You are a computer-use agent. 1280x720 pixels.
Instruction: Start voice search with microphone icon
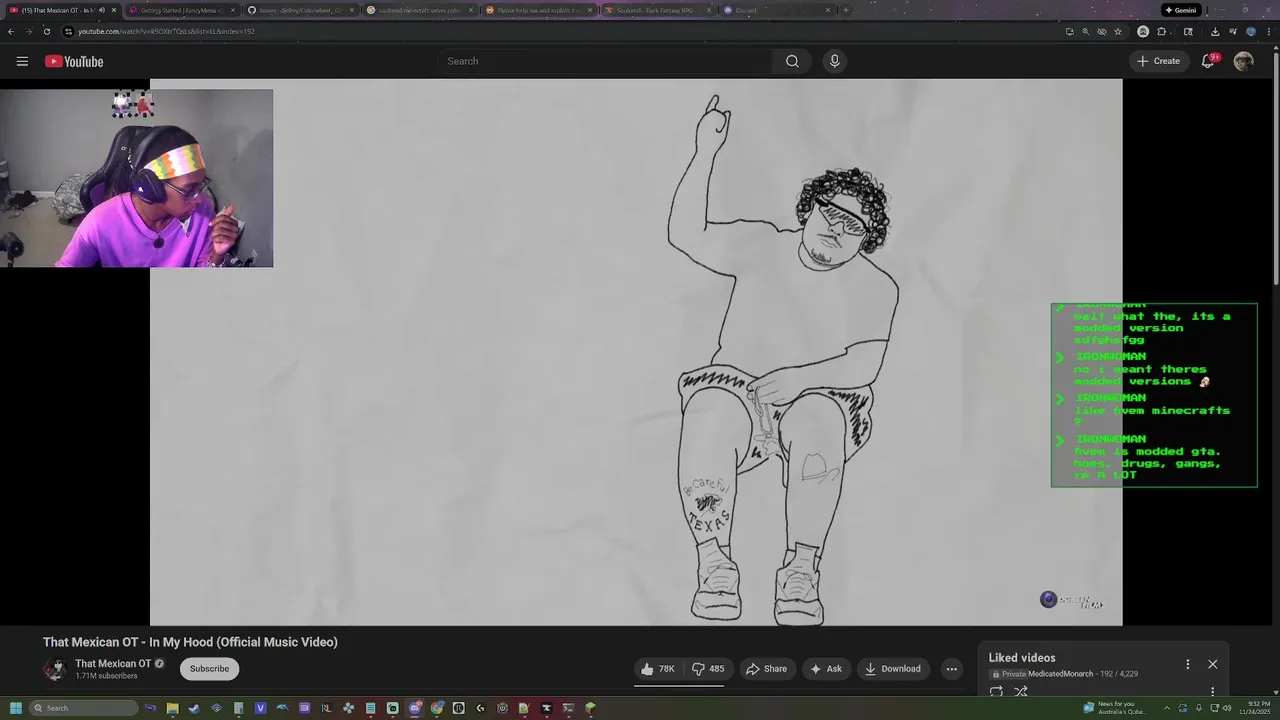tap(835, 61)
